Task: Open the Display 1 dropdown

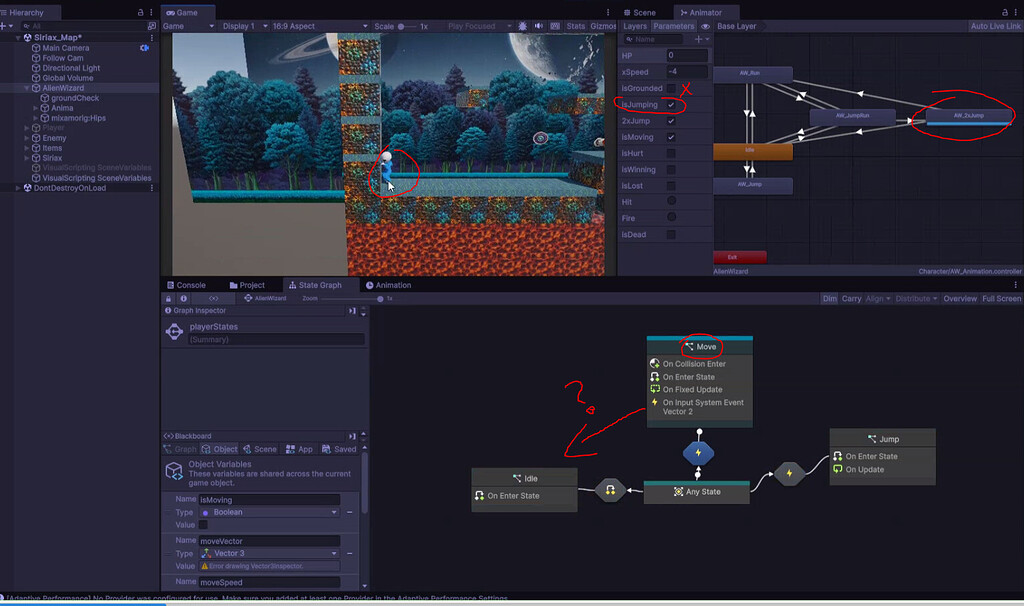Action: click(245, 26)
